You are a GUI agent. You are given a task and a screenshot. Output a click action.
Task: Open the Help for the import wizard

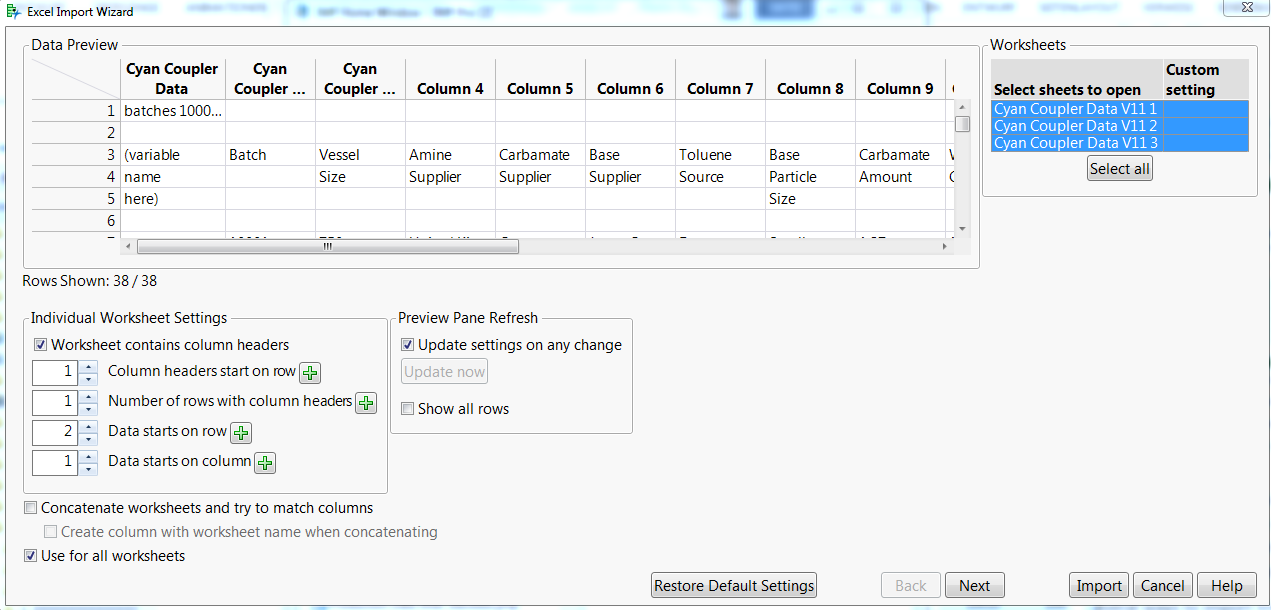click(x=1227, y=585)
